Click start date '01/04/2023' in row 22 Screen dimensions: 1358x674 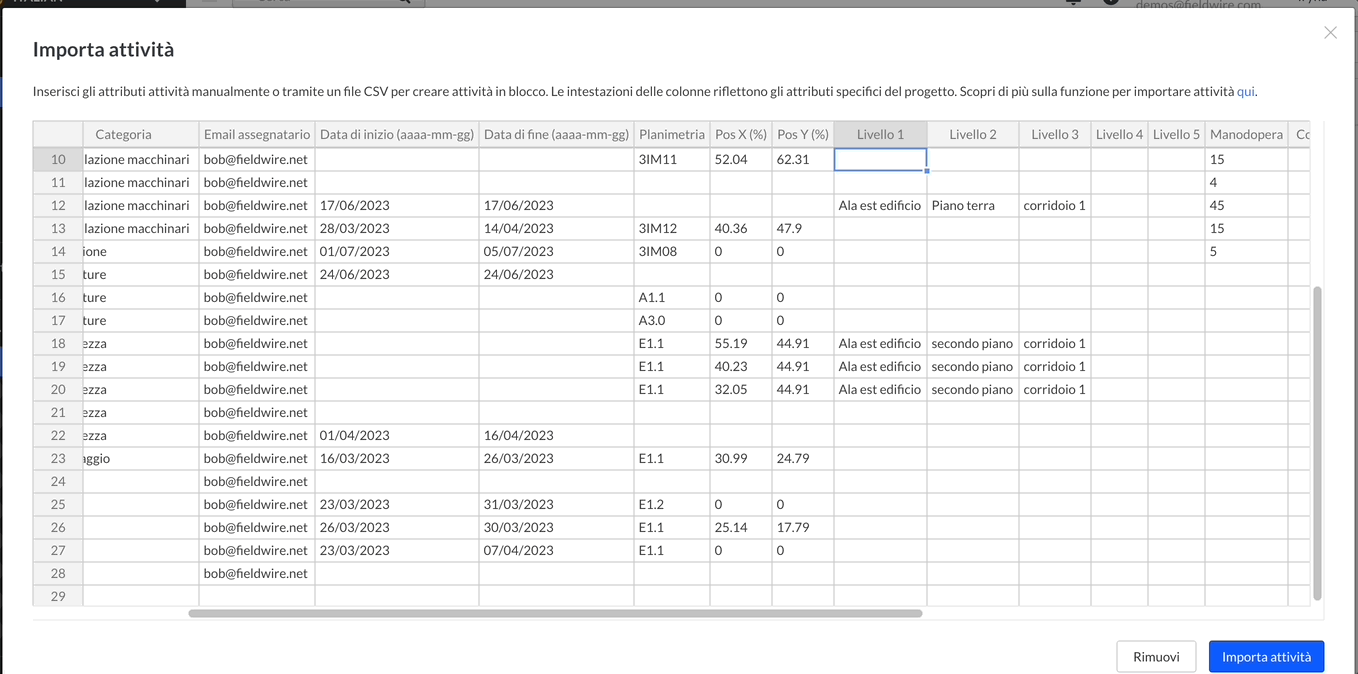[397, 435]
